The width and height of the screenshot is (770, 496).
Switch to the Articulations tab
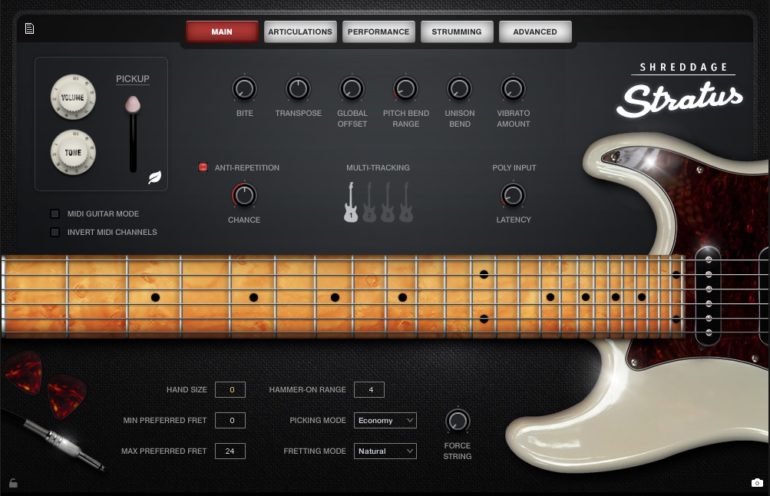click(300, 32)
